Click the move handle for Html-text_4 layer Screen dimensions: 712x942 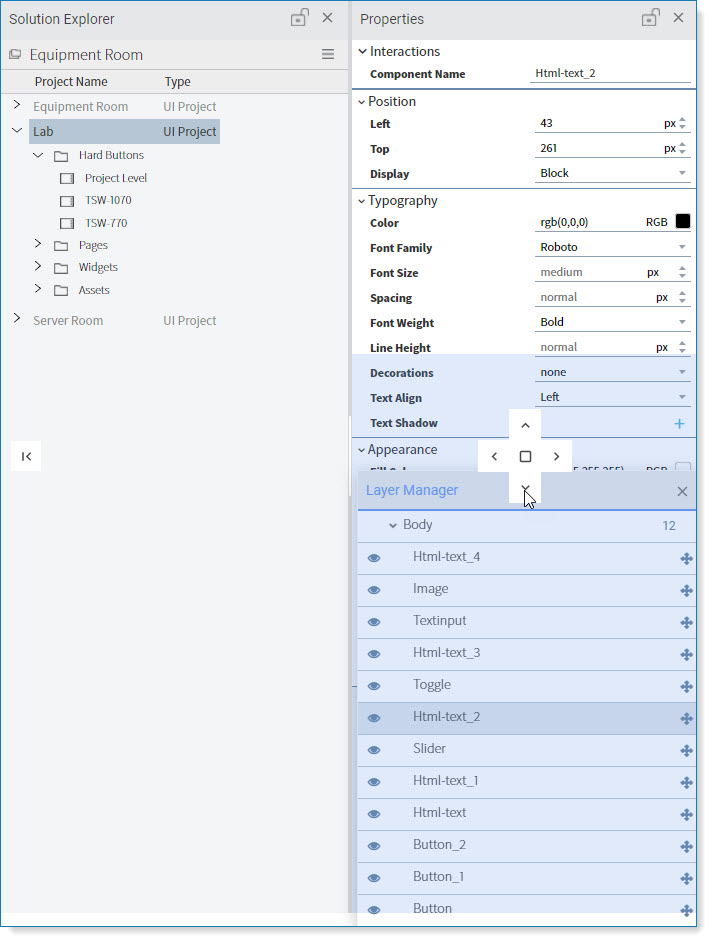click(686, 559)
